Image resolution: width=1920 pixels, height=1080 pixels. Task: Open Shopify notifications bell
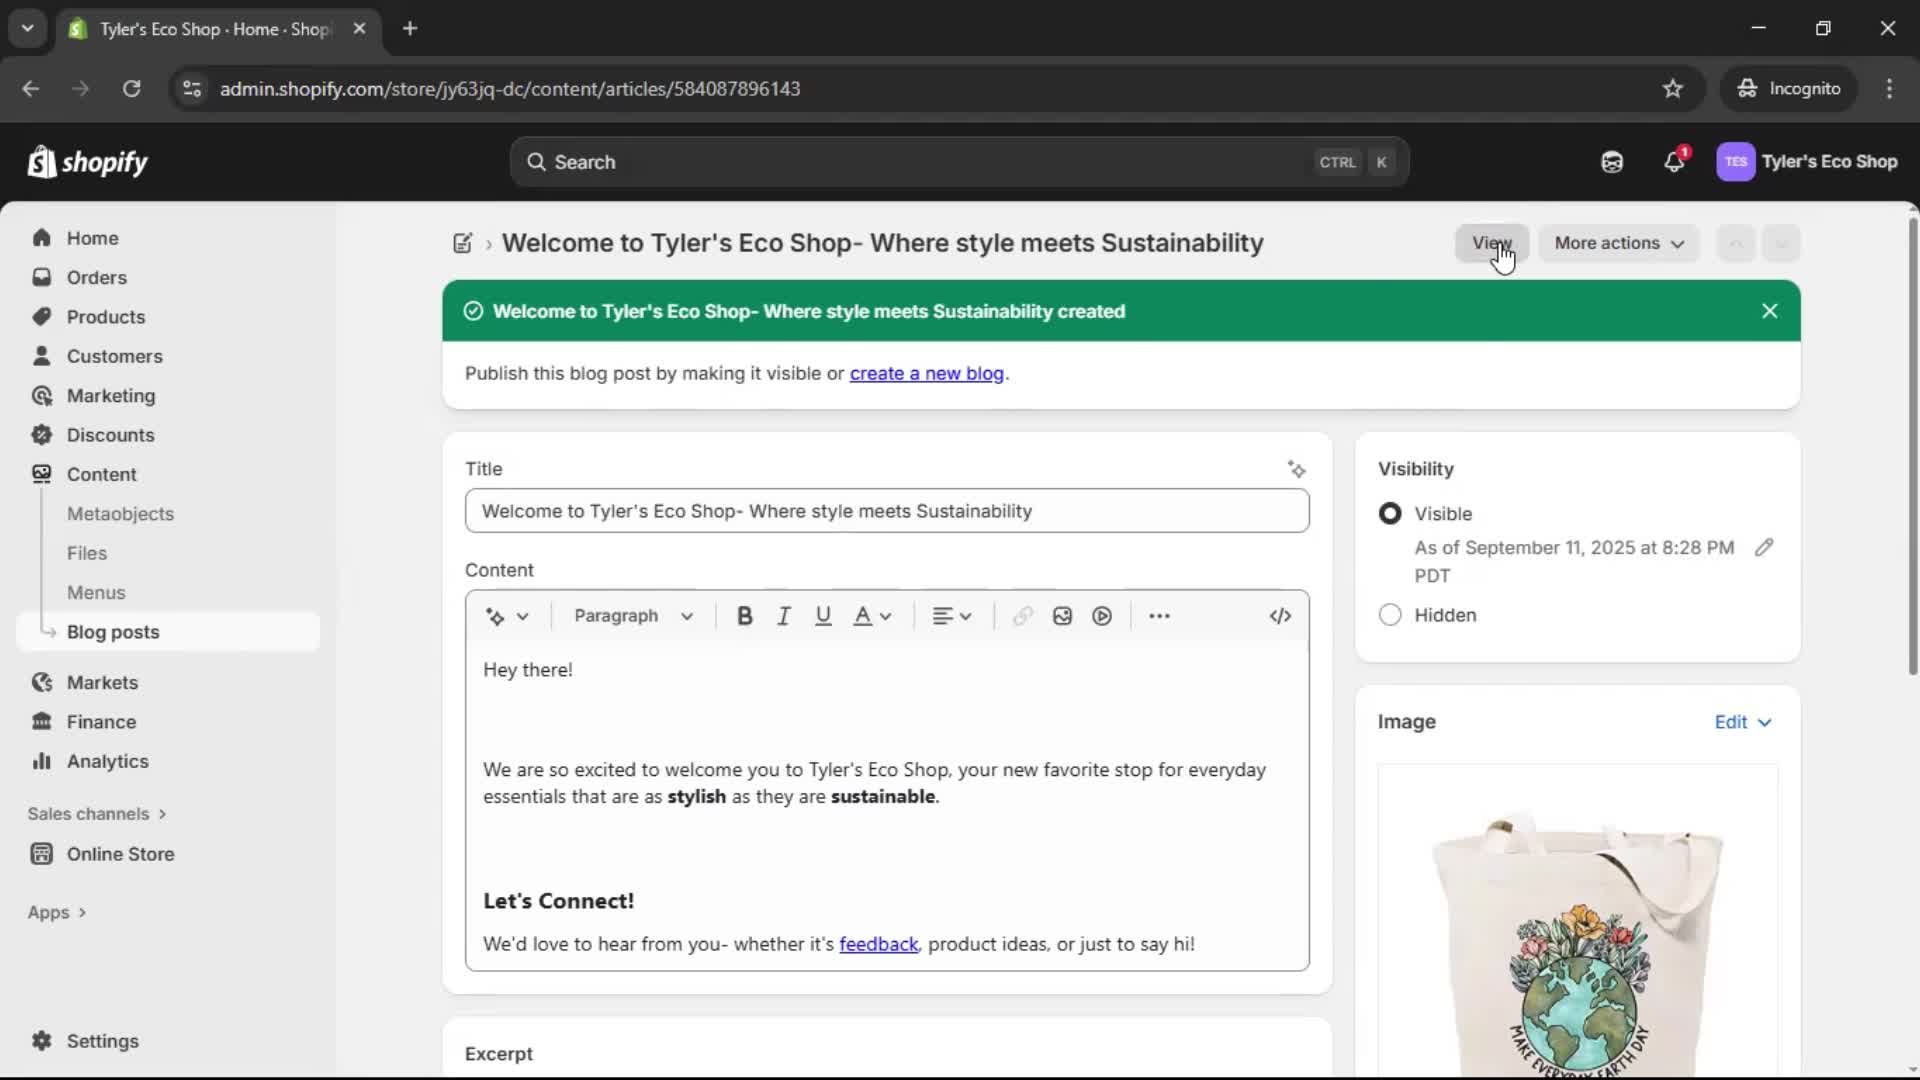coord(1675,161)
